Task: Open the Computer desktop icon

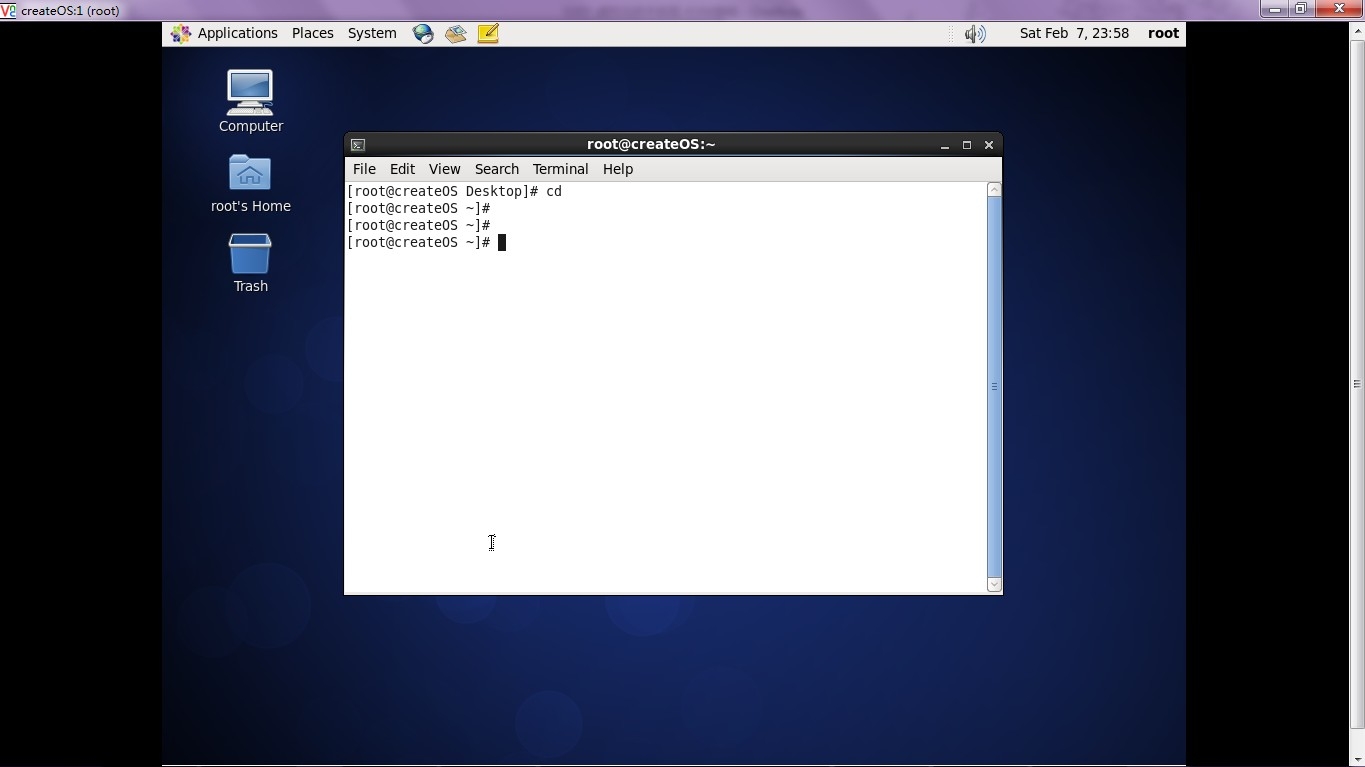Action: [x=250, y=93]
